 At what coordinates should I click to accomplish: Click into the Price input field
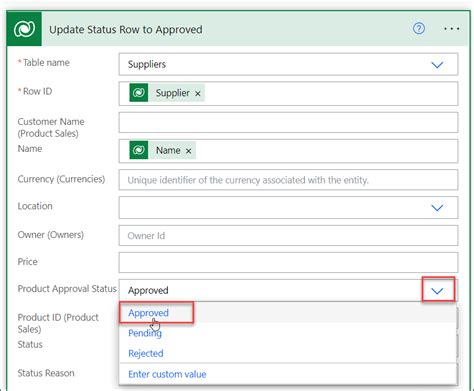(288, 262)
